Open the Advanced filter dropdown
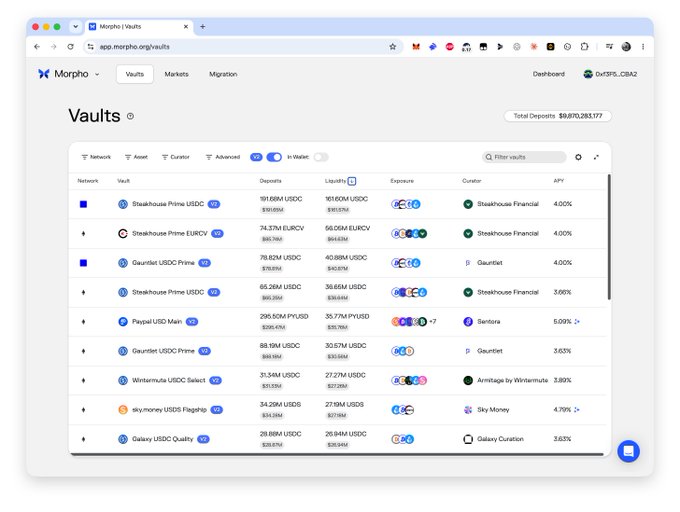680x512 pixels. click(222, 157)
